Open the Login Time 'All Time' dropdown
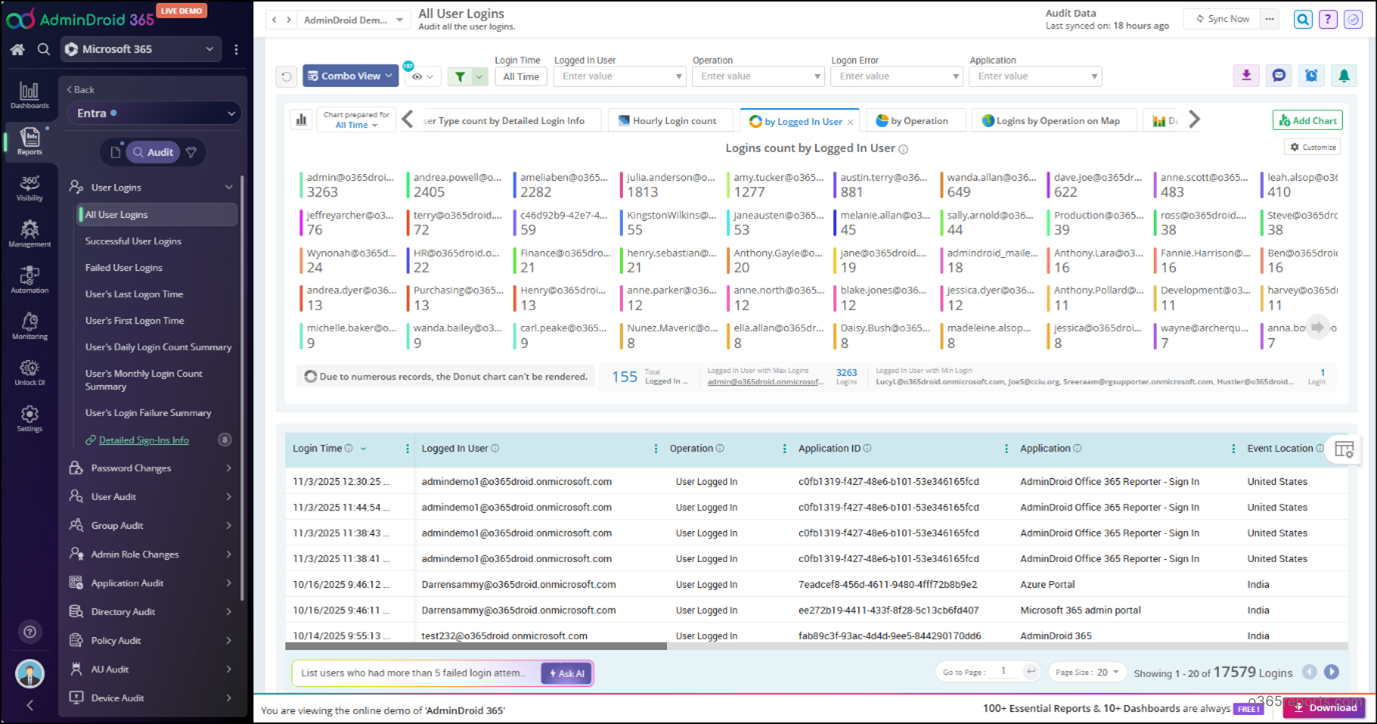 [x=520, y=75]
